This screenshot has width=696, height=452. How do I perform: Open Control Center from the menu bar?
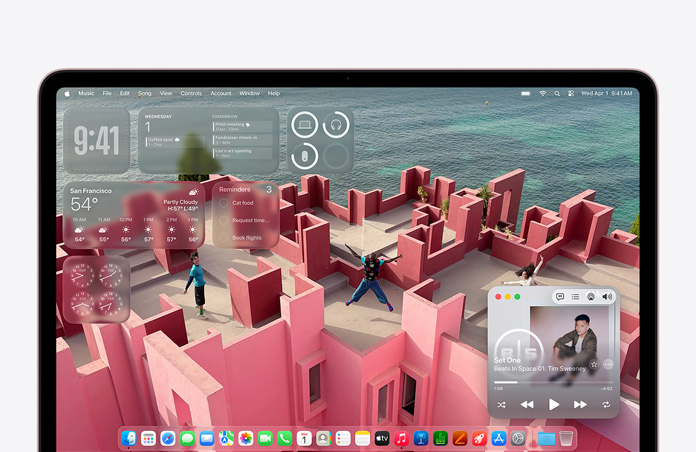pyautogui.click(x=572, y=93)
